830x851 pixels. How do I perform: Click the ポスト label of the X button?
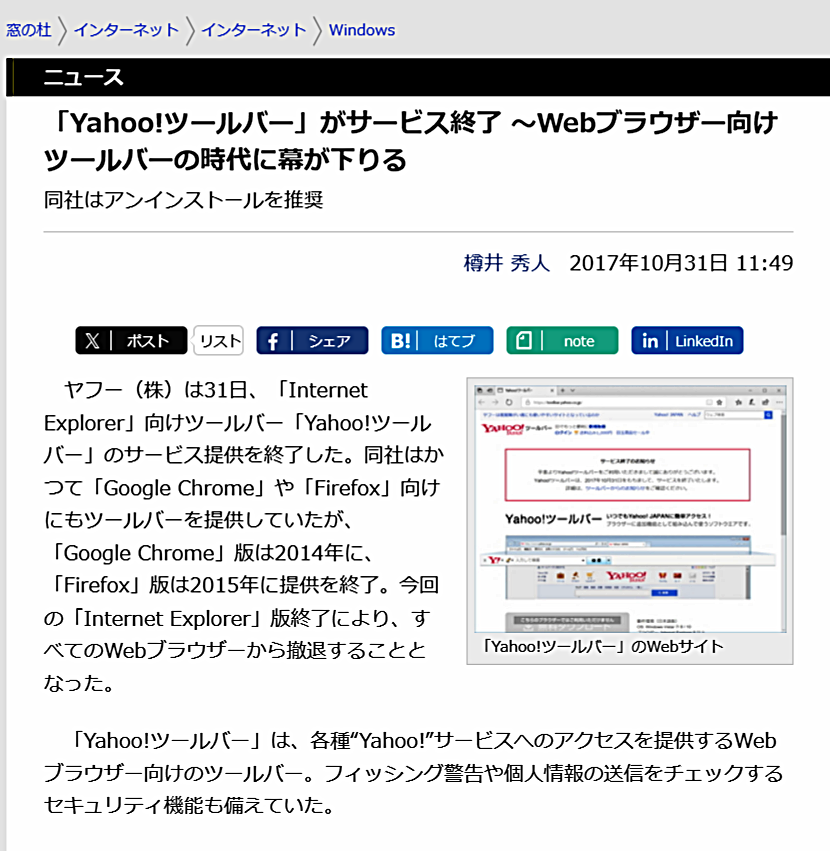tap(149, 341)
